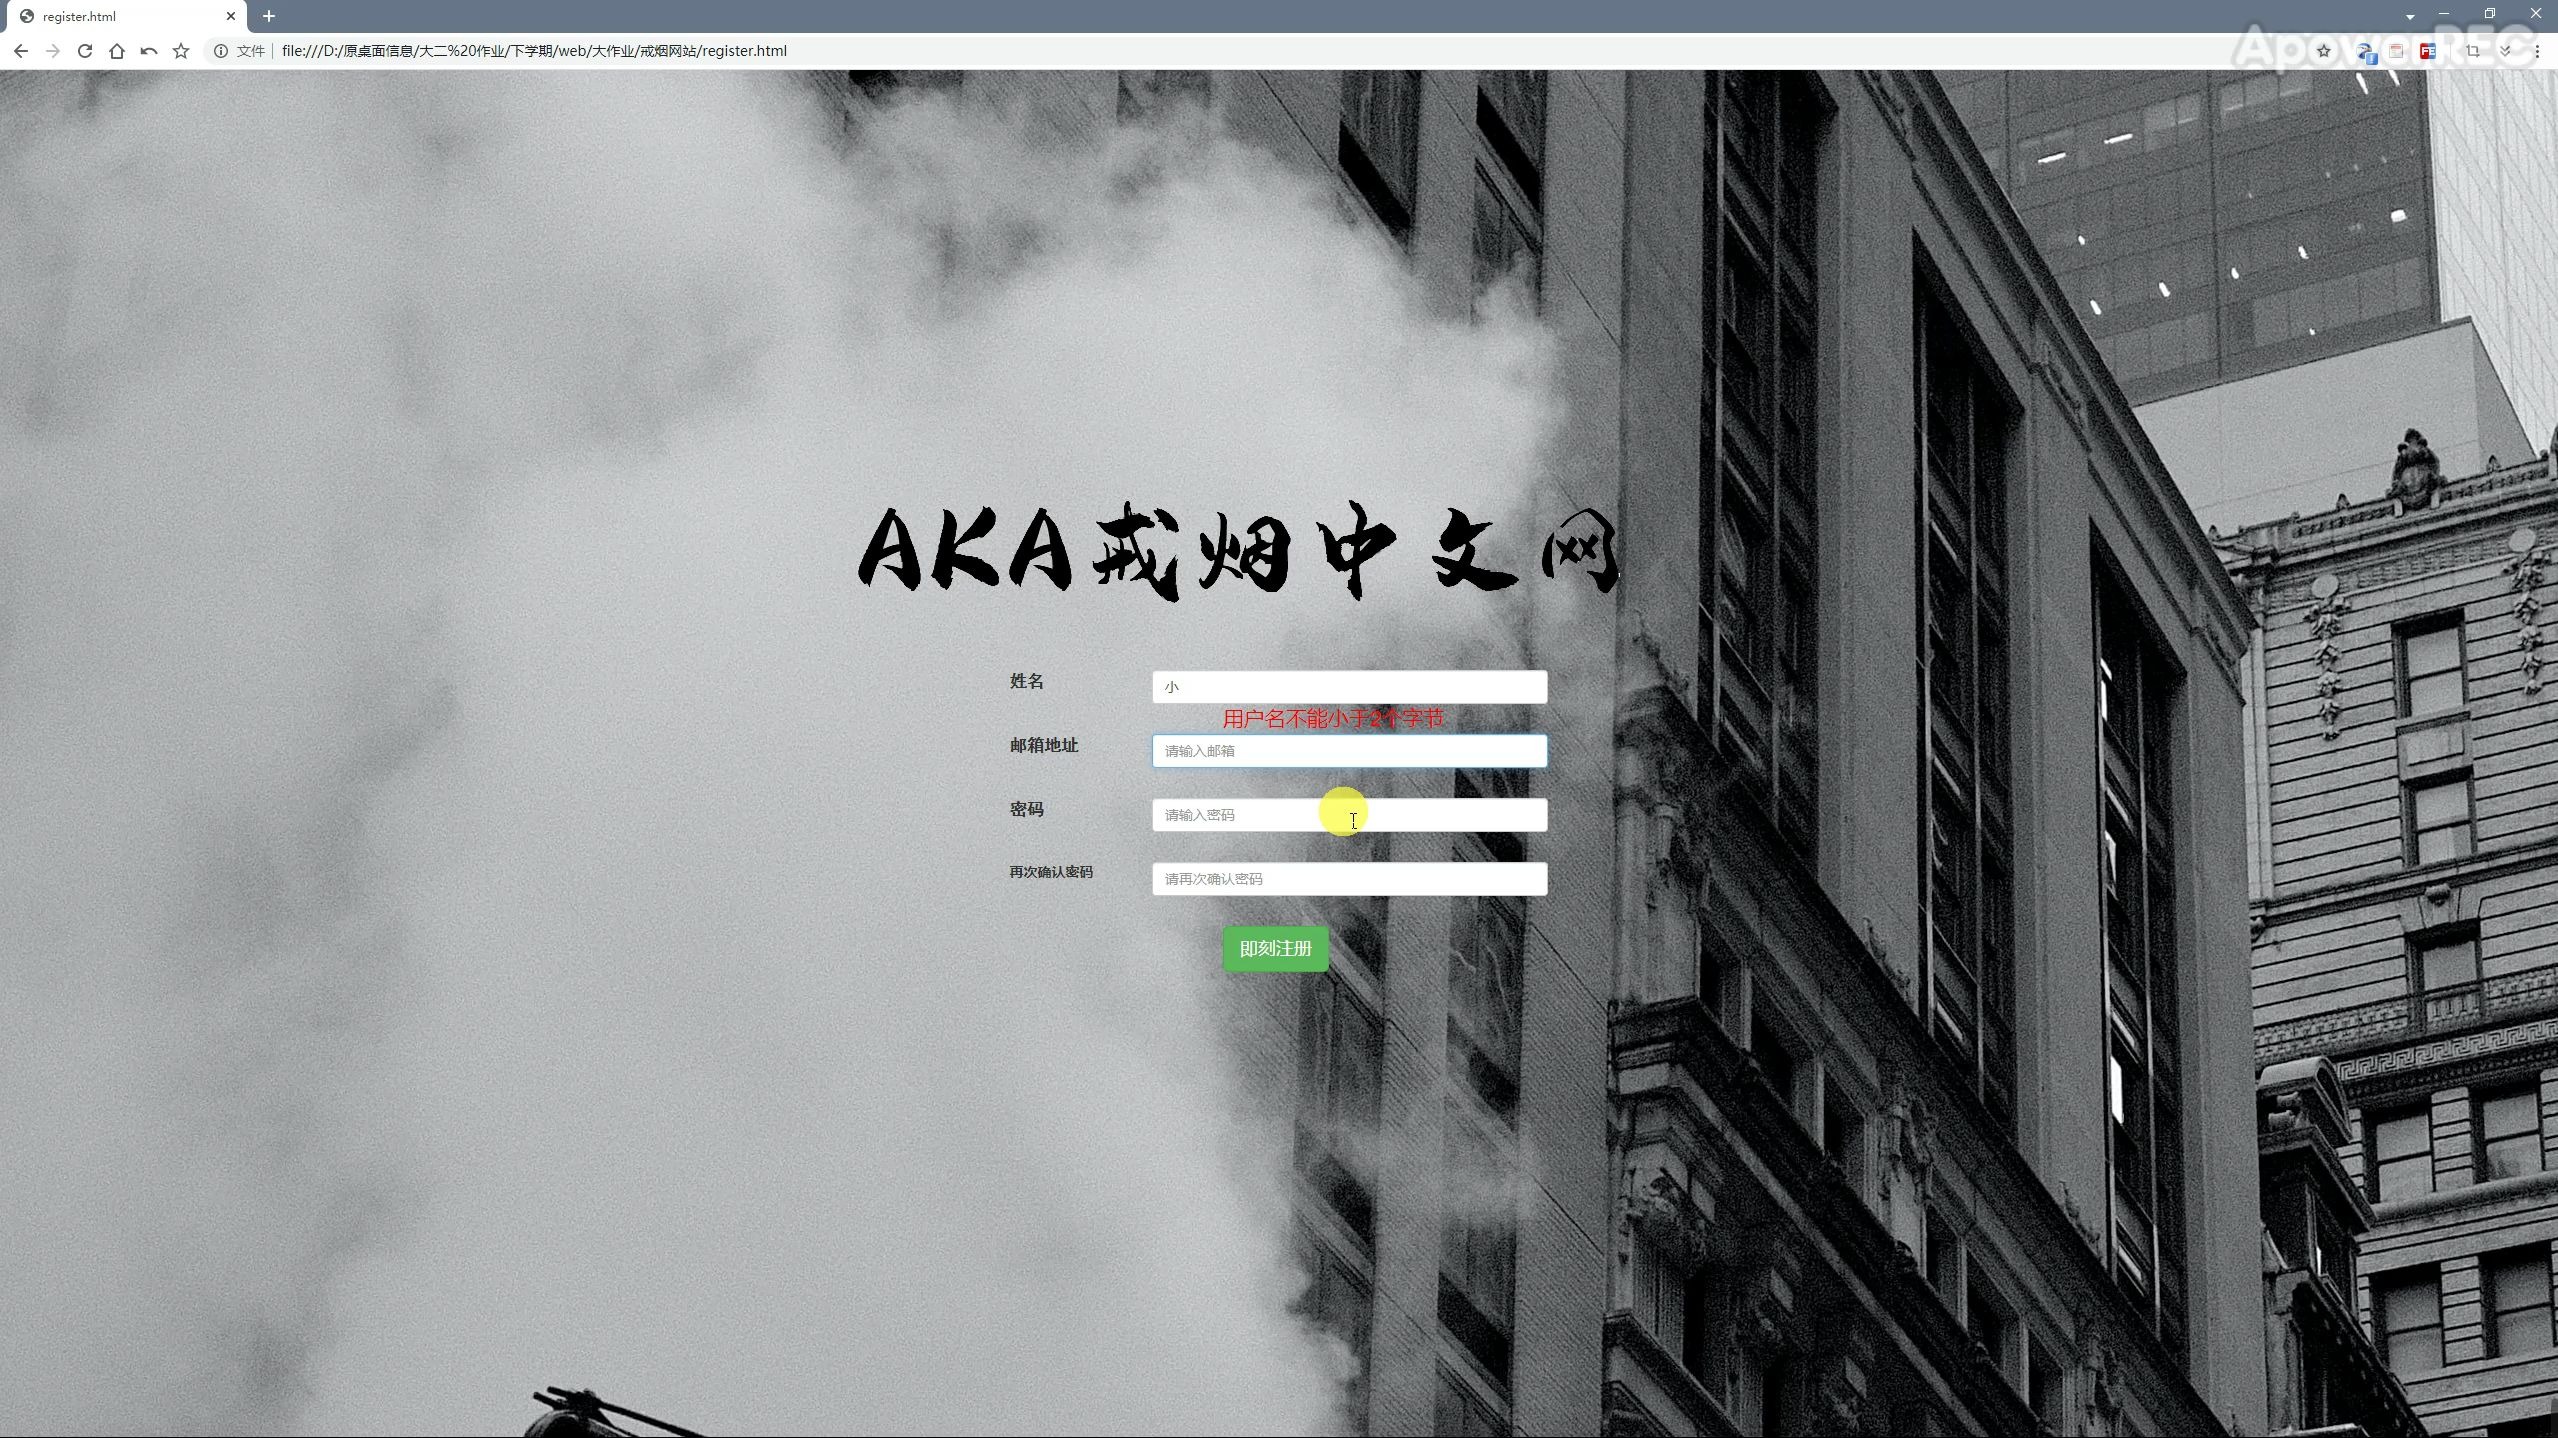Click the 密码 label
The width and height of the screenshot is (2558, 1438).
(x=1027, y=809)
